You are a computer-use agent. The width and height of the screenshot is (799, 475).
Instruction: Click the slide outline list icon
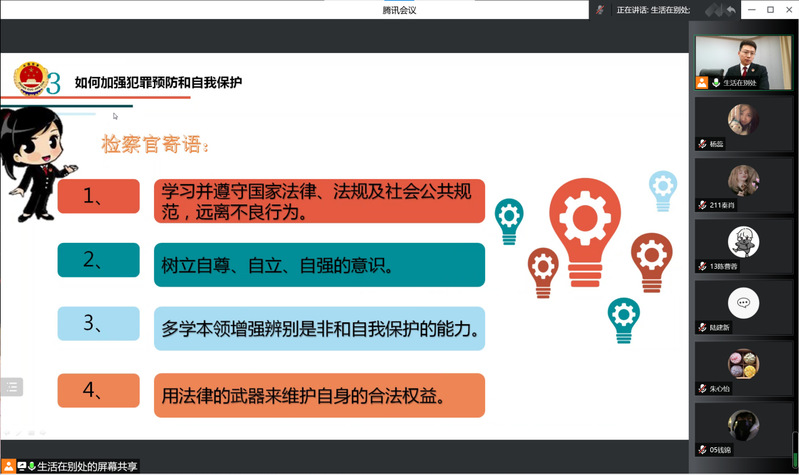11,387
